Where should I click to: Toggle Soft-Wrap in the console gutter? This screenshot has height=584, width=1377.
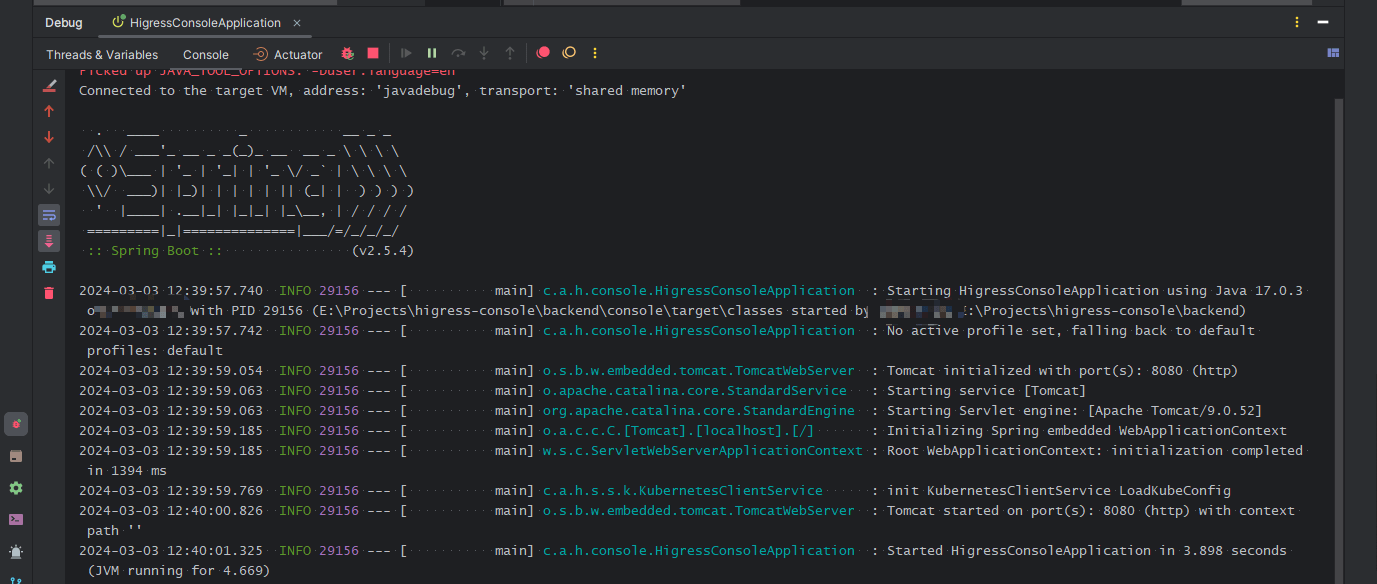(x=49, y=215)
